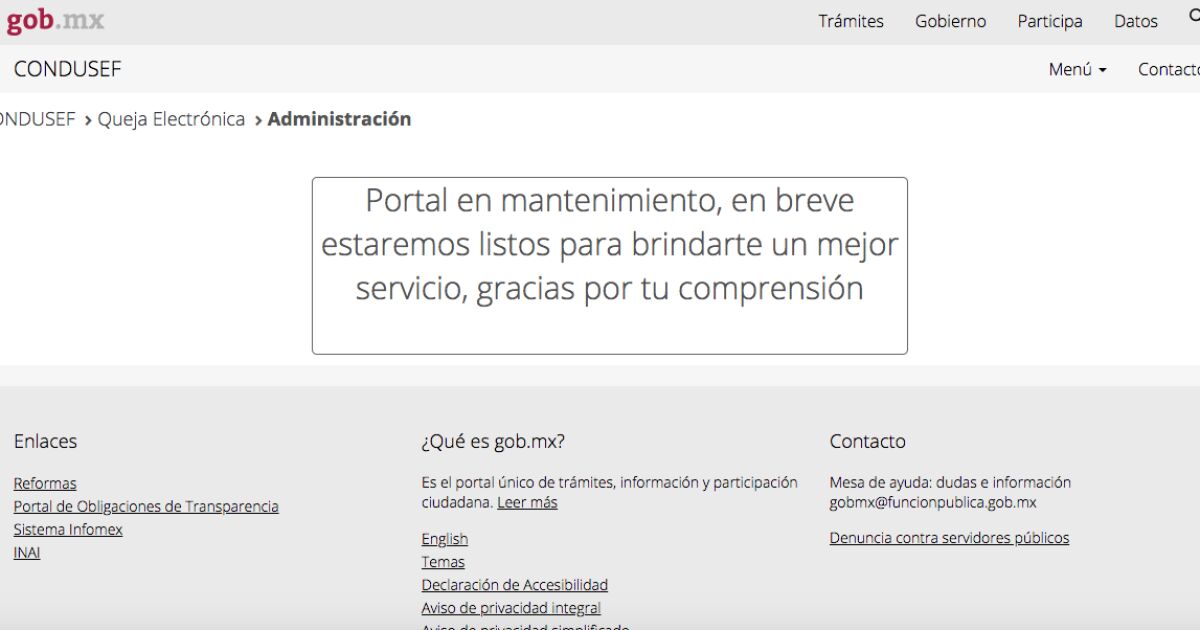Visit the Sistema Infomex link
The image size is (1200, 630).
tap(68, 529)
